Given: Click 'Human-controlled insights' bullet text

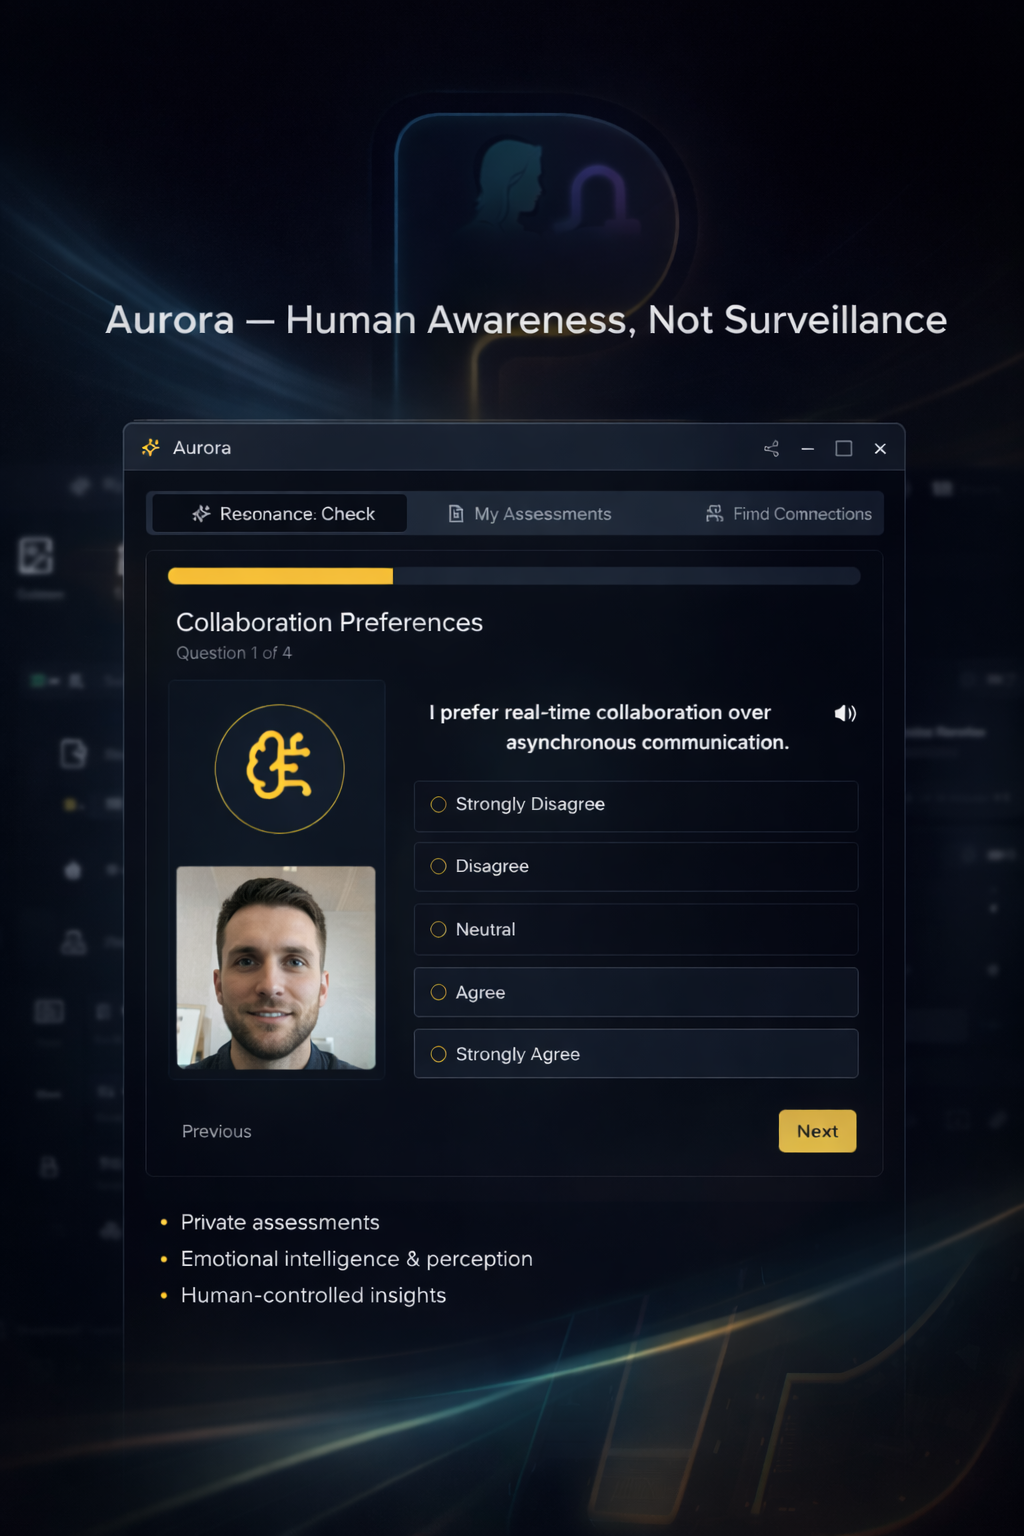Looking at the screenshot, I should coord(313,1295).
